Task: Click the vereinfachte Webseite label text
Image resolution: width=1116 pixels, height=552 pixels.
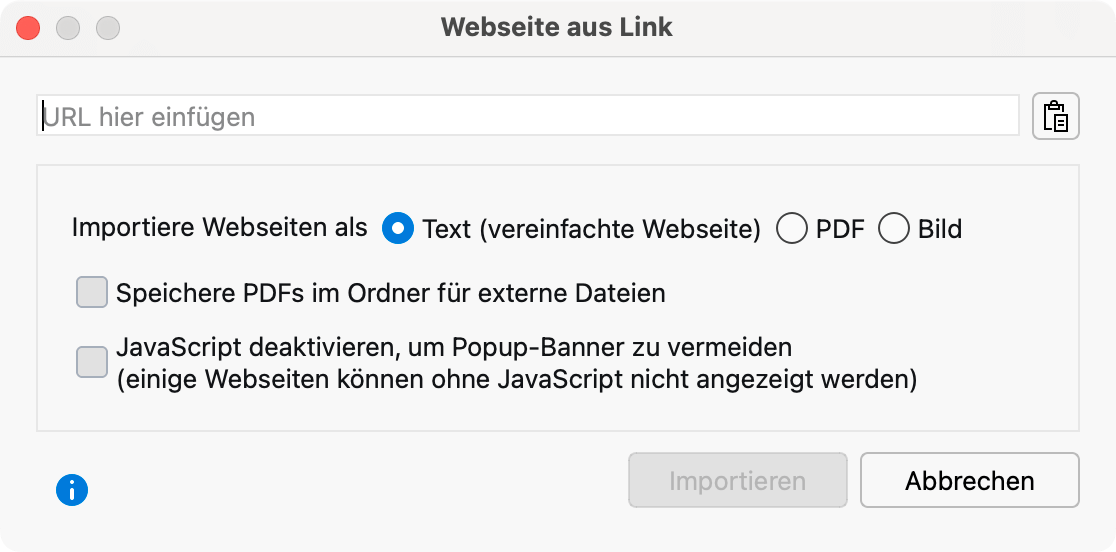Action: pyautogui.click(x=591, y=229)
